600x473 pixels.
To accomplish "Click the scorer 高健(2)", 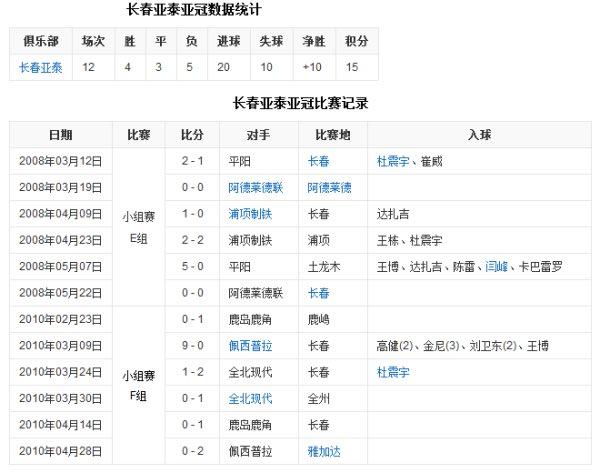I will coord(395,346).
